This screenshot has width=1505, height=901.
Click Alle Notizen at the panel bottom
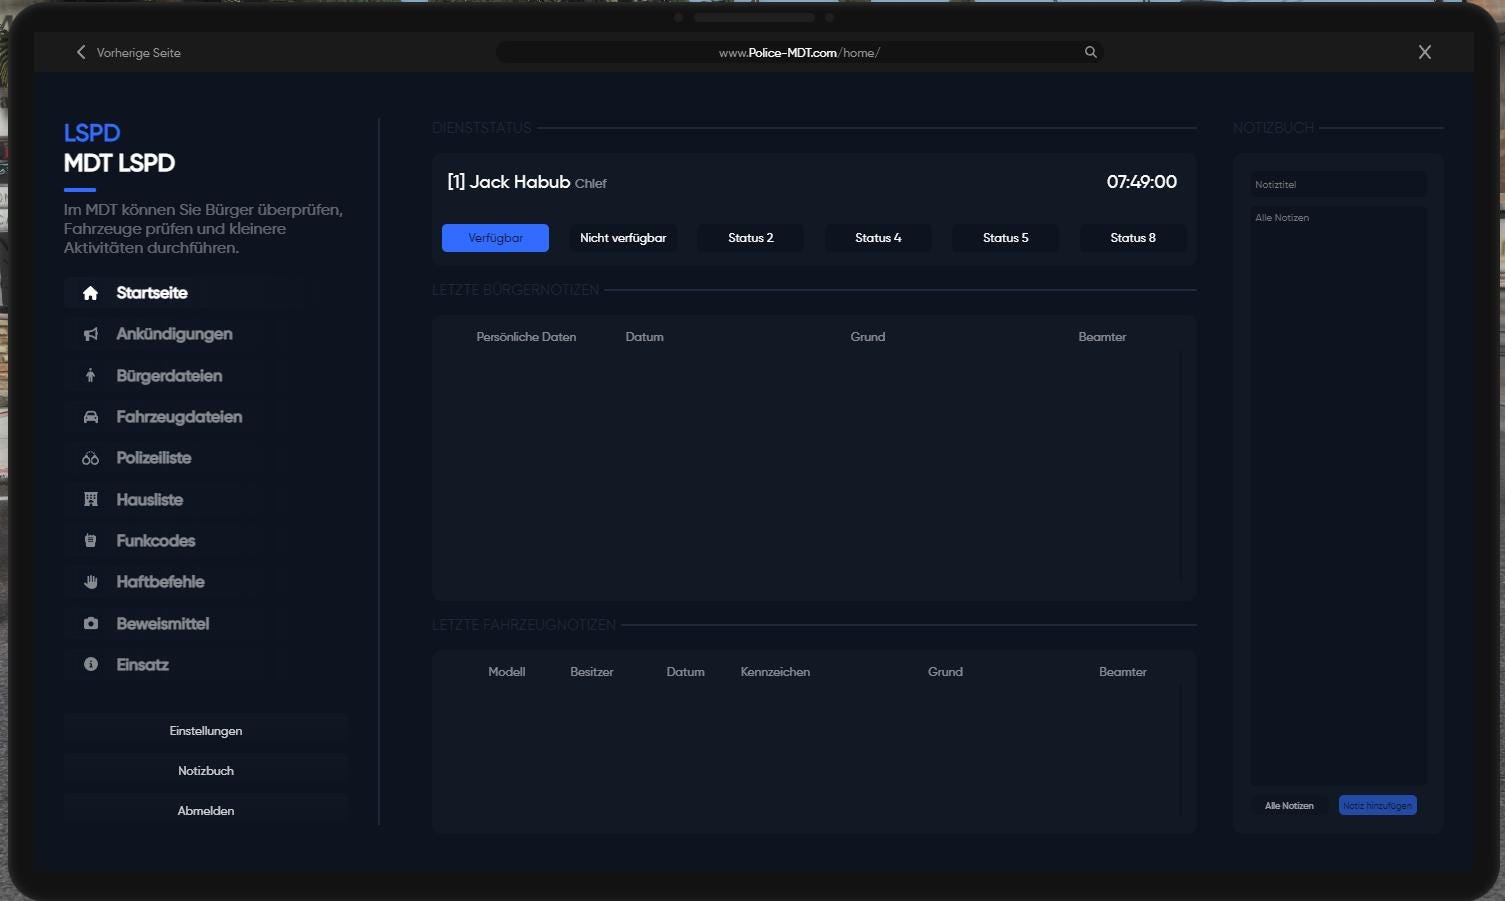(x=1289, y=805)
